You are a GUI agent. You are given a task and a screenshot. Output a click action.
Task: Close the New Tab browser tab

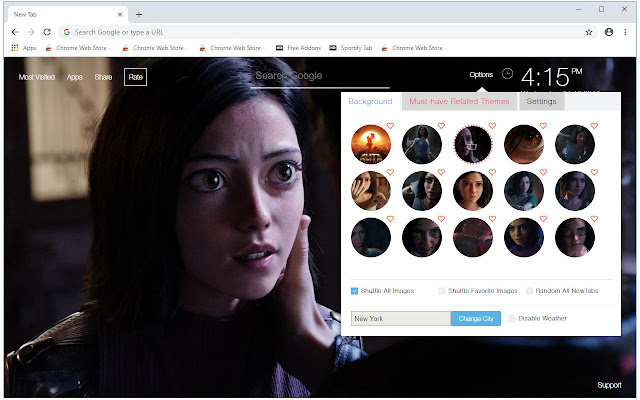pos(120,14)
